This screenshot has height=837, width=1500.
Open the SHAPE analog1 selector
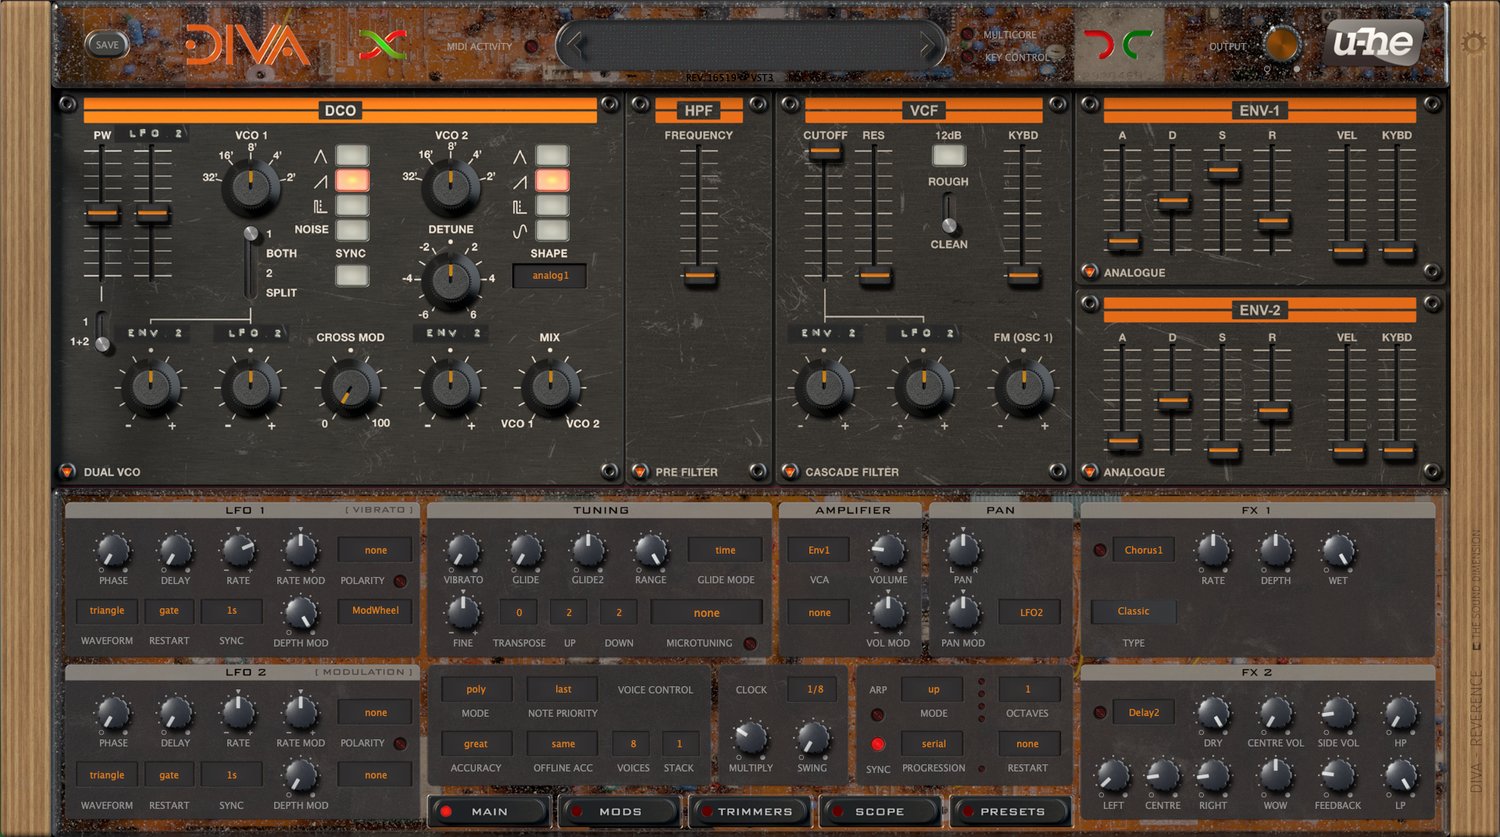[x=549, y=275]
